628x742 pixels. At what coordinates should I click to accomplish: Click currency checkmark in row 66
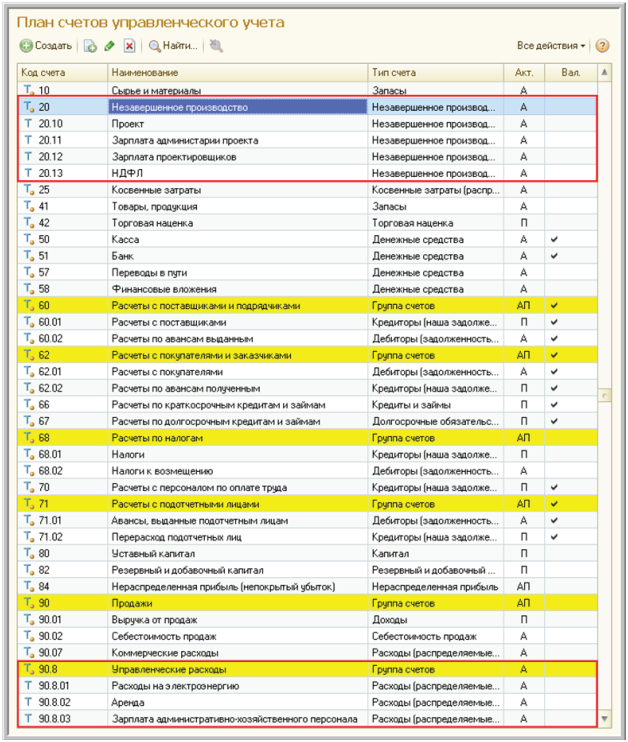554,405
